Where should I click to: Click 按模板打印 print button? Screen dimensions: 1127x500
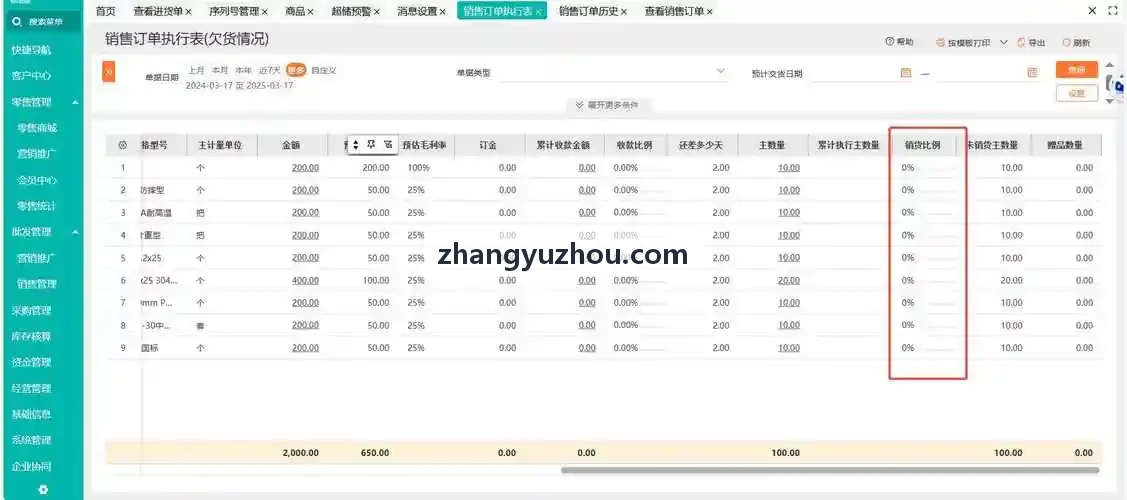coord(964,43)
